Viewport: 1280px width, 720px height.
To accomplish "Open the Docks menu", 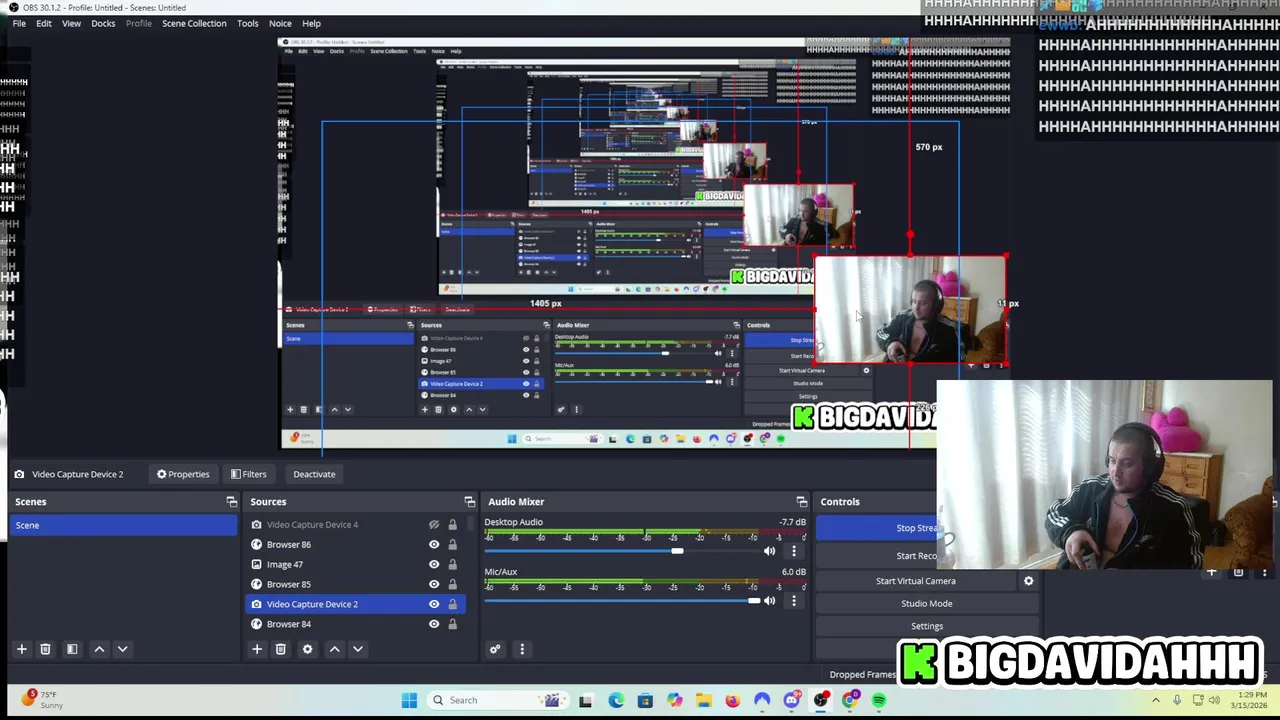I will point(103,23).
